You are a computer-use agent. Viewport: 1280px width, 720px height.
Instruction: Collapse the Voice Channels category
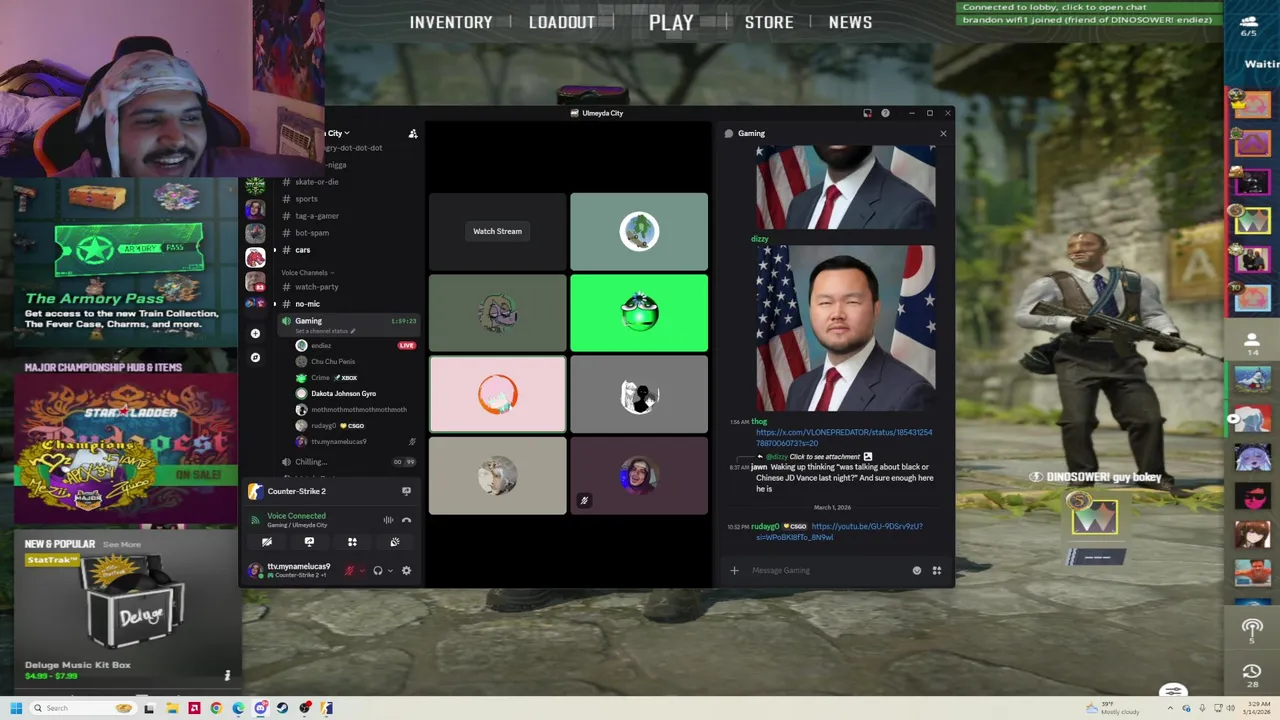(307, 272)
